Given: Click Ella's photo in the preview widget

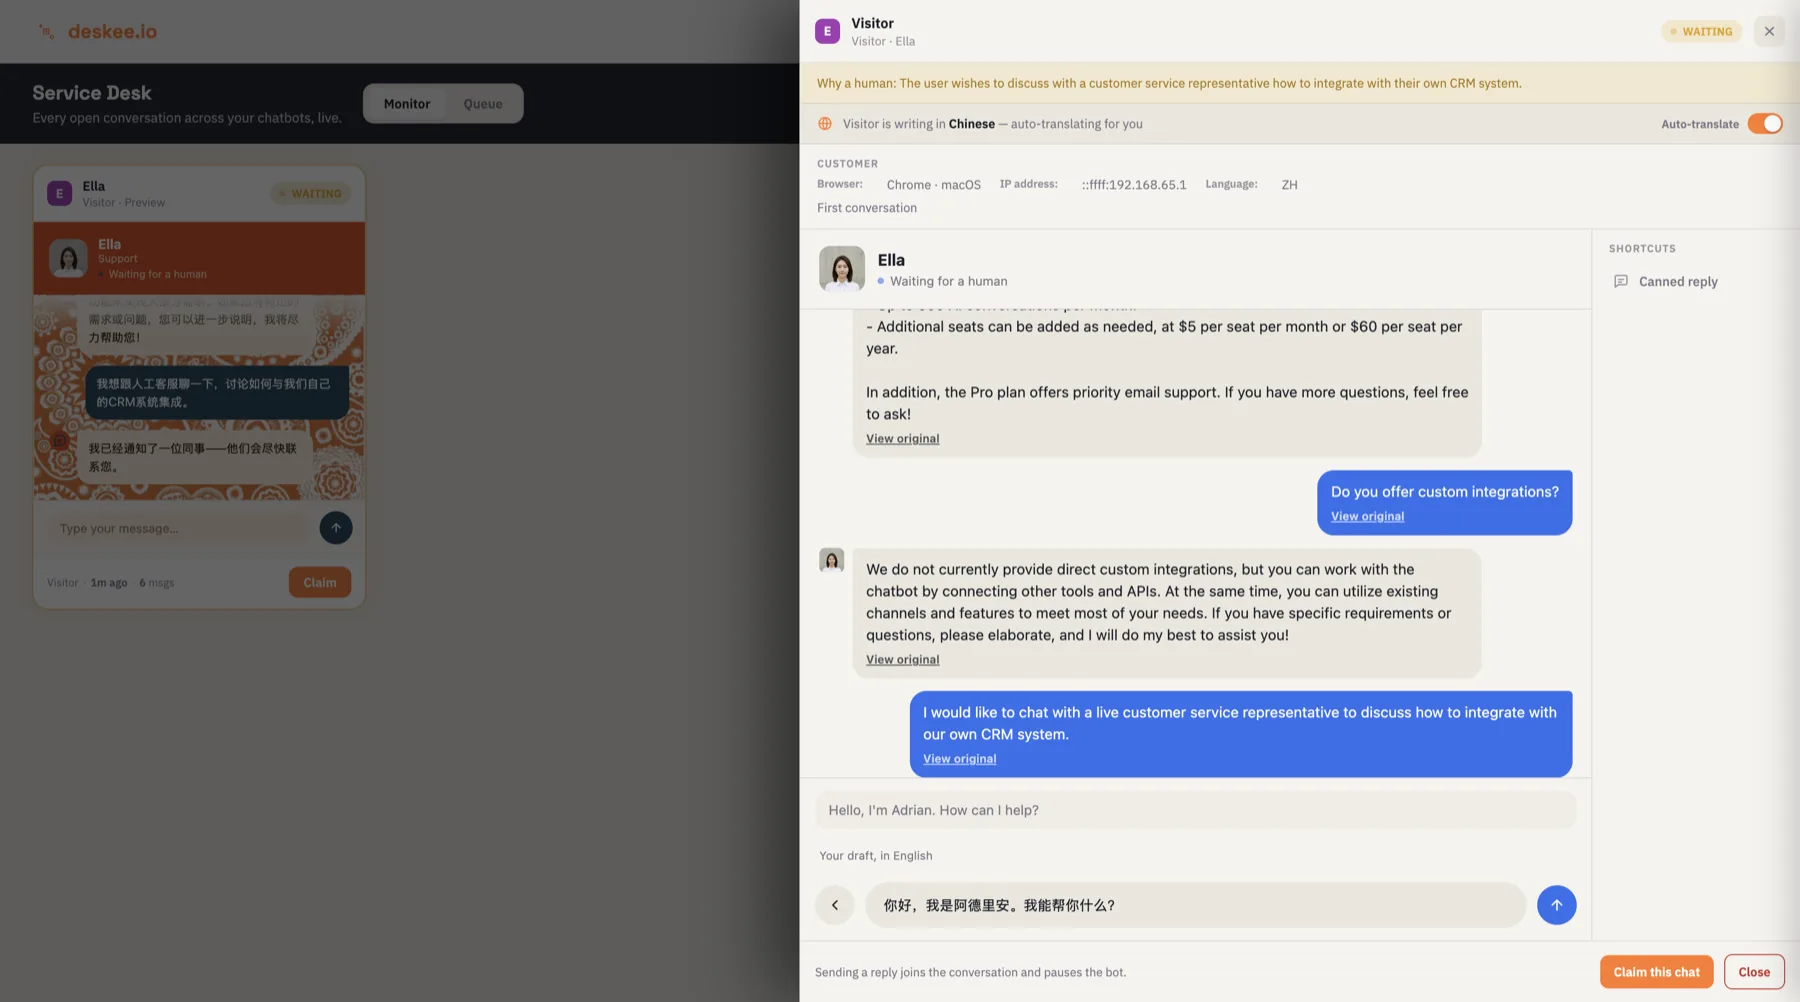Looking at the screenshot, I should [x=68, y=258].
